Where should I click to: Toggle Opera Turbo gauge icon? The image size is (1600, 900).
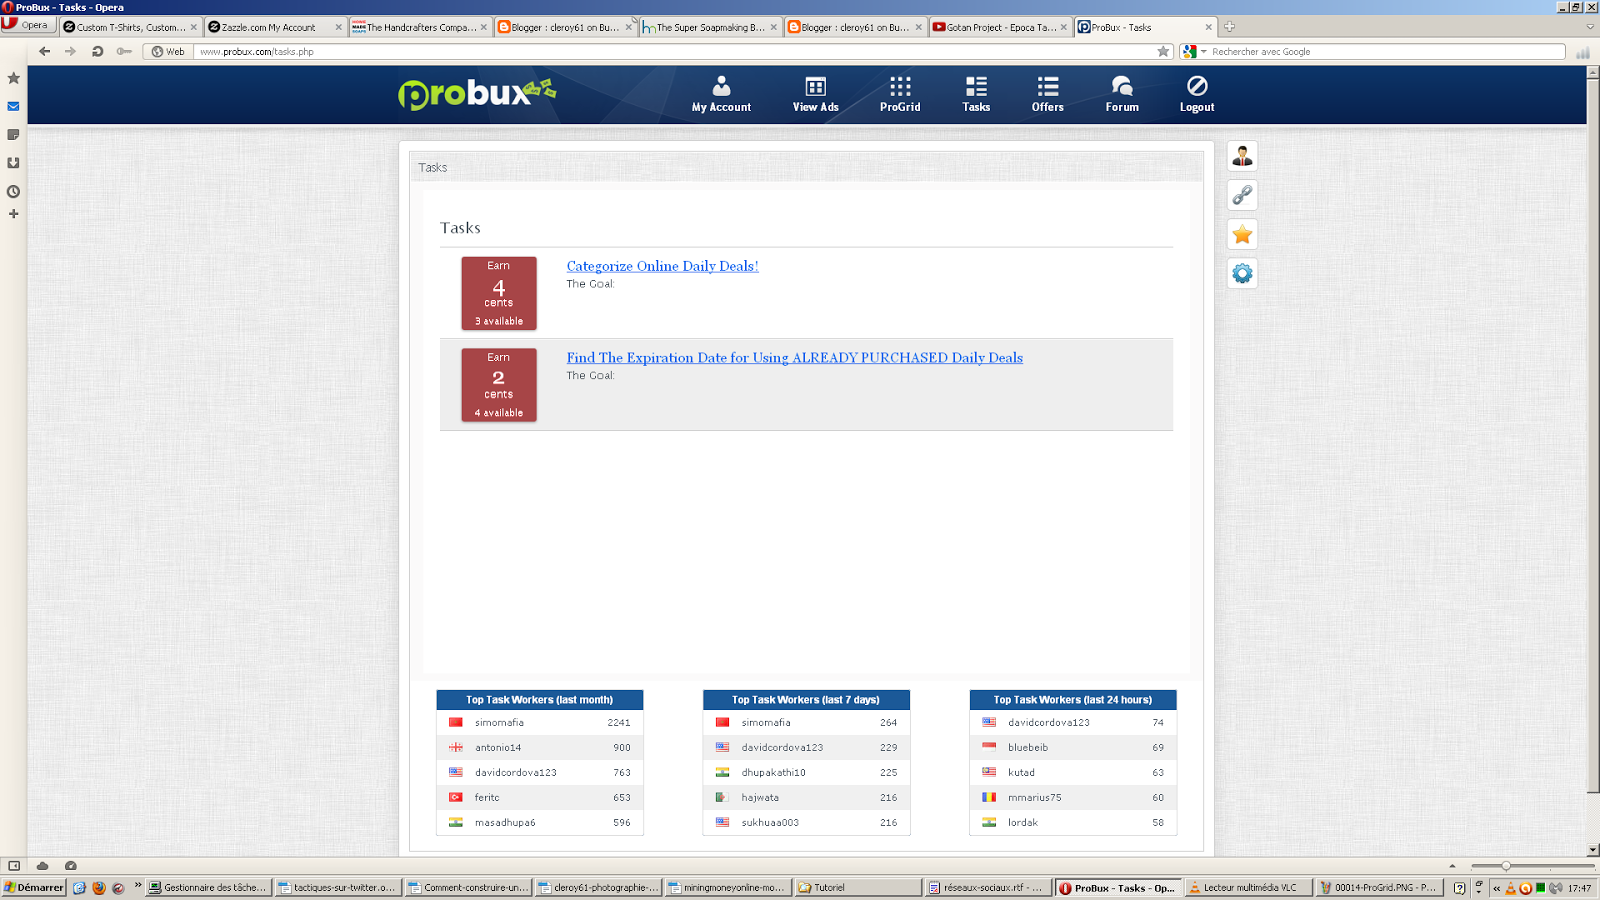(x=70, y=866)
